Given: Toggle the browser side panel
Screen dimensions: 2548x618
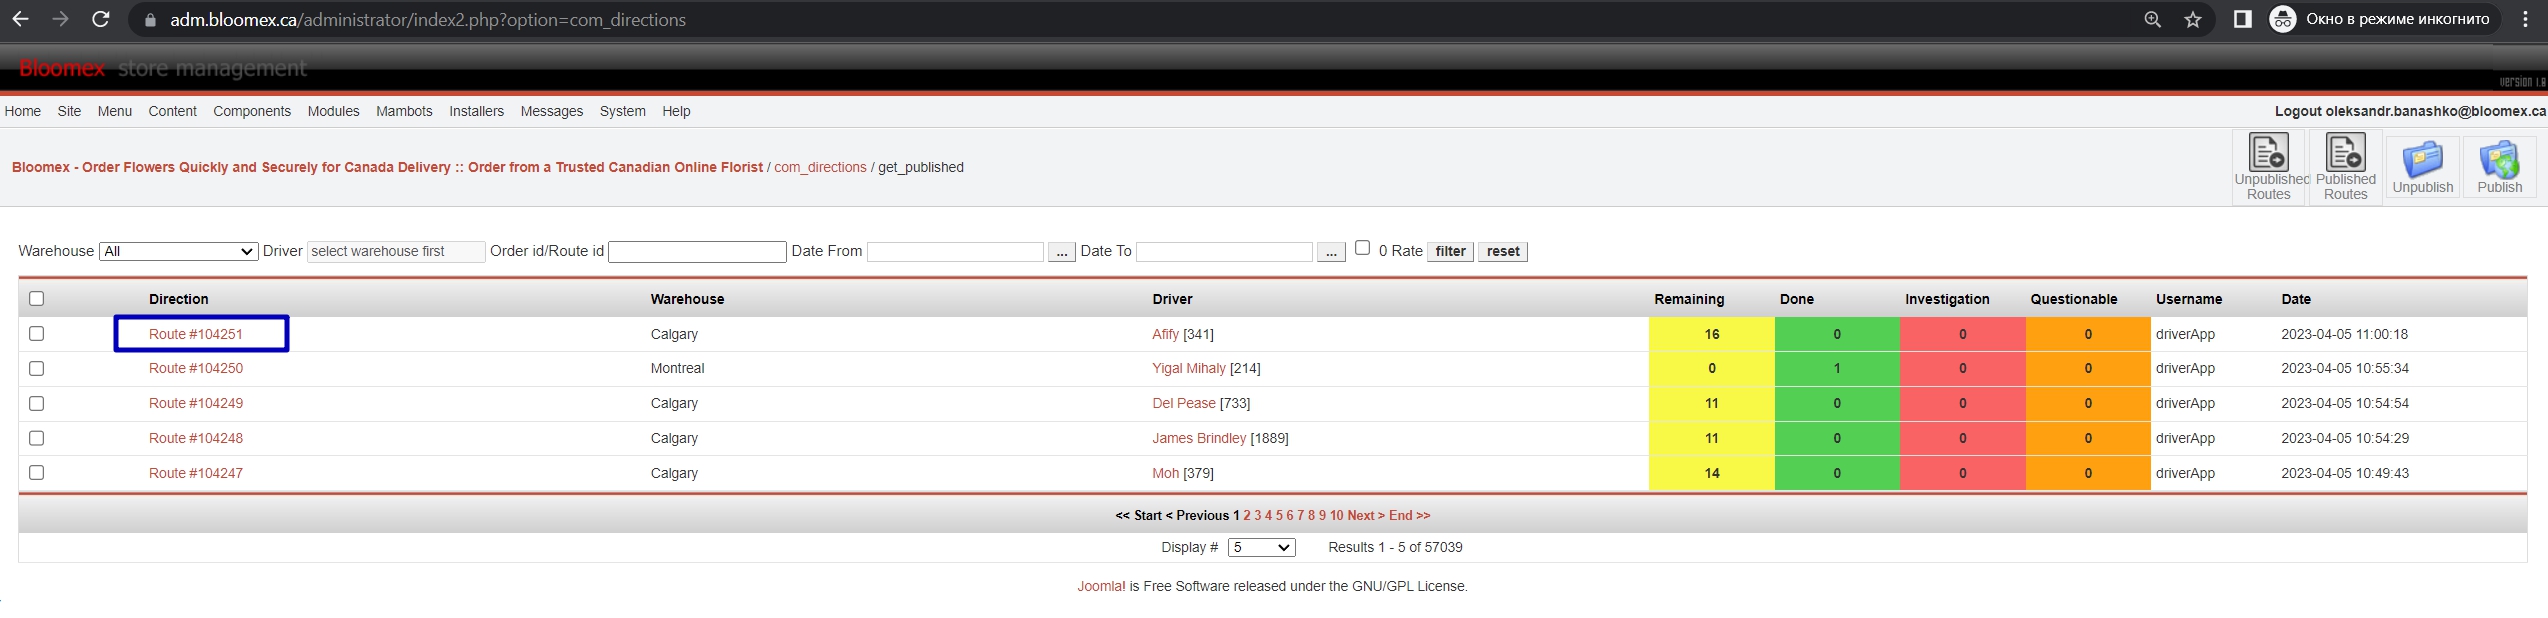Looking at the screenshot, I should click(x=2242, y=19).
